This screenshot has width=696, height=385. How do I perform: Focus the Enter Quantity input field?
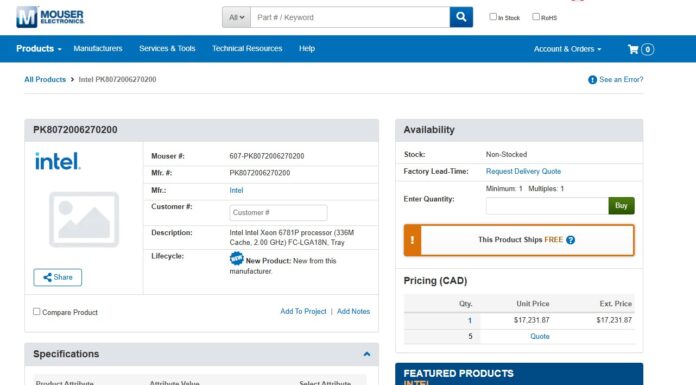tap(547, 206)
